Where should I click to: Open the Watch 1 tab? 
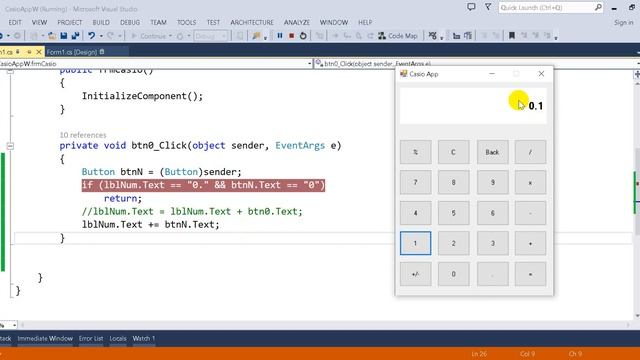point(144,338)
